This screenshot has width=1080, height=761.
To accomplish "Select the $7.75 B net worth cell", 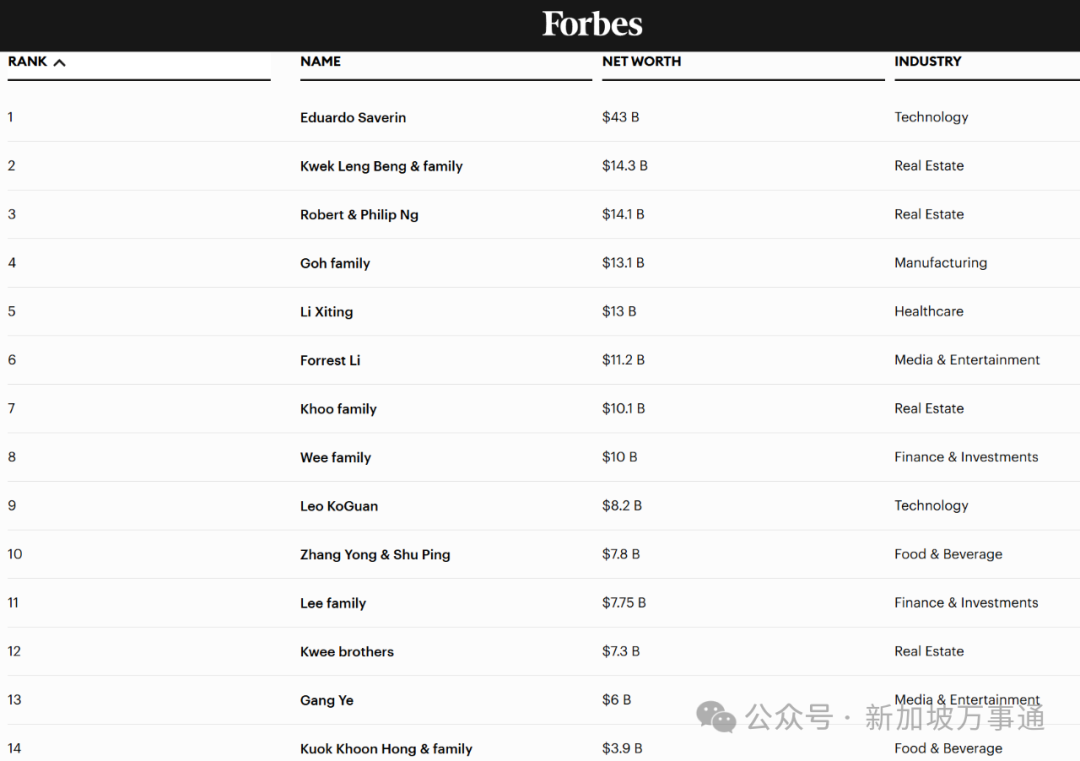I will 624,603.
